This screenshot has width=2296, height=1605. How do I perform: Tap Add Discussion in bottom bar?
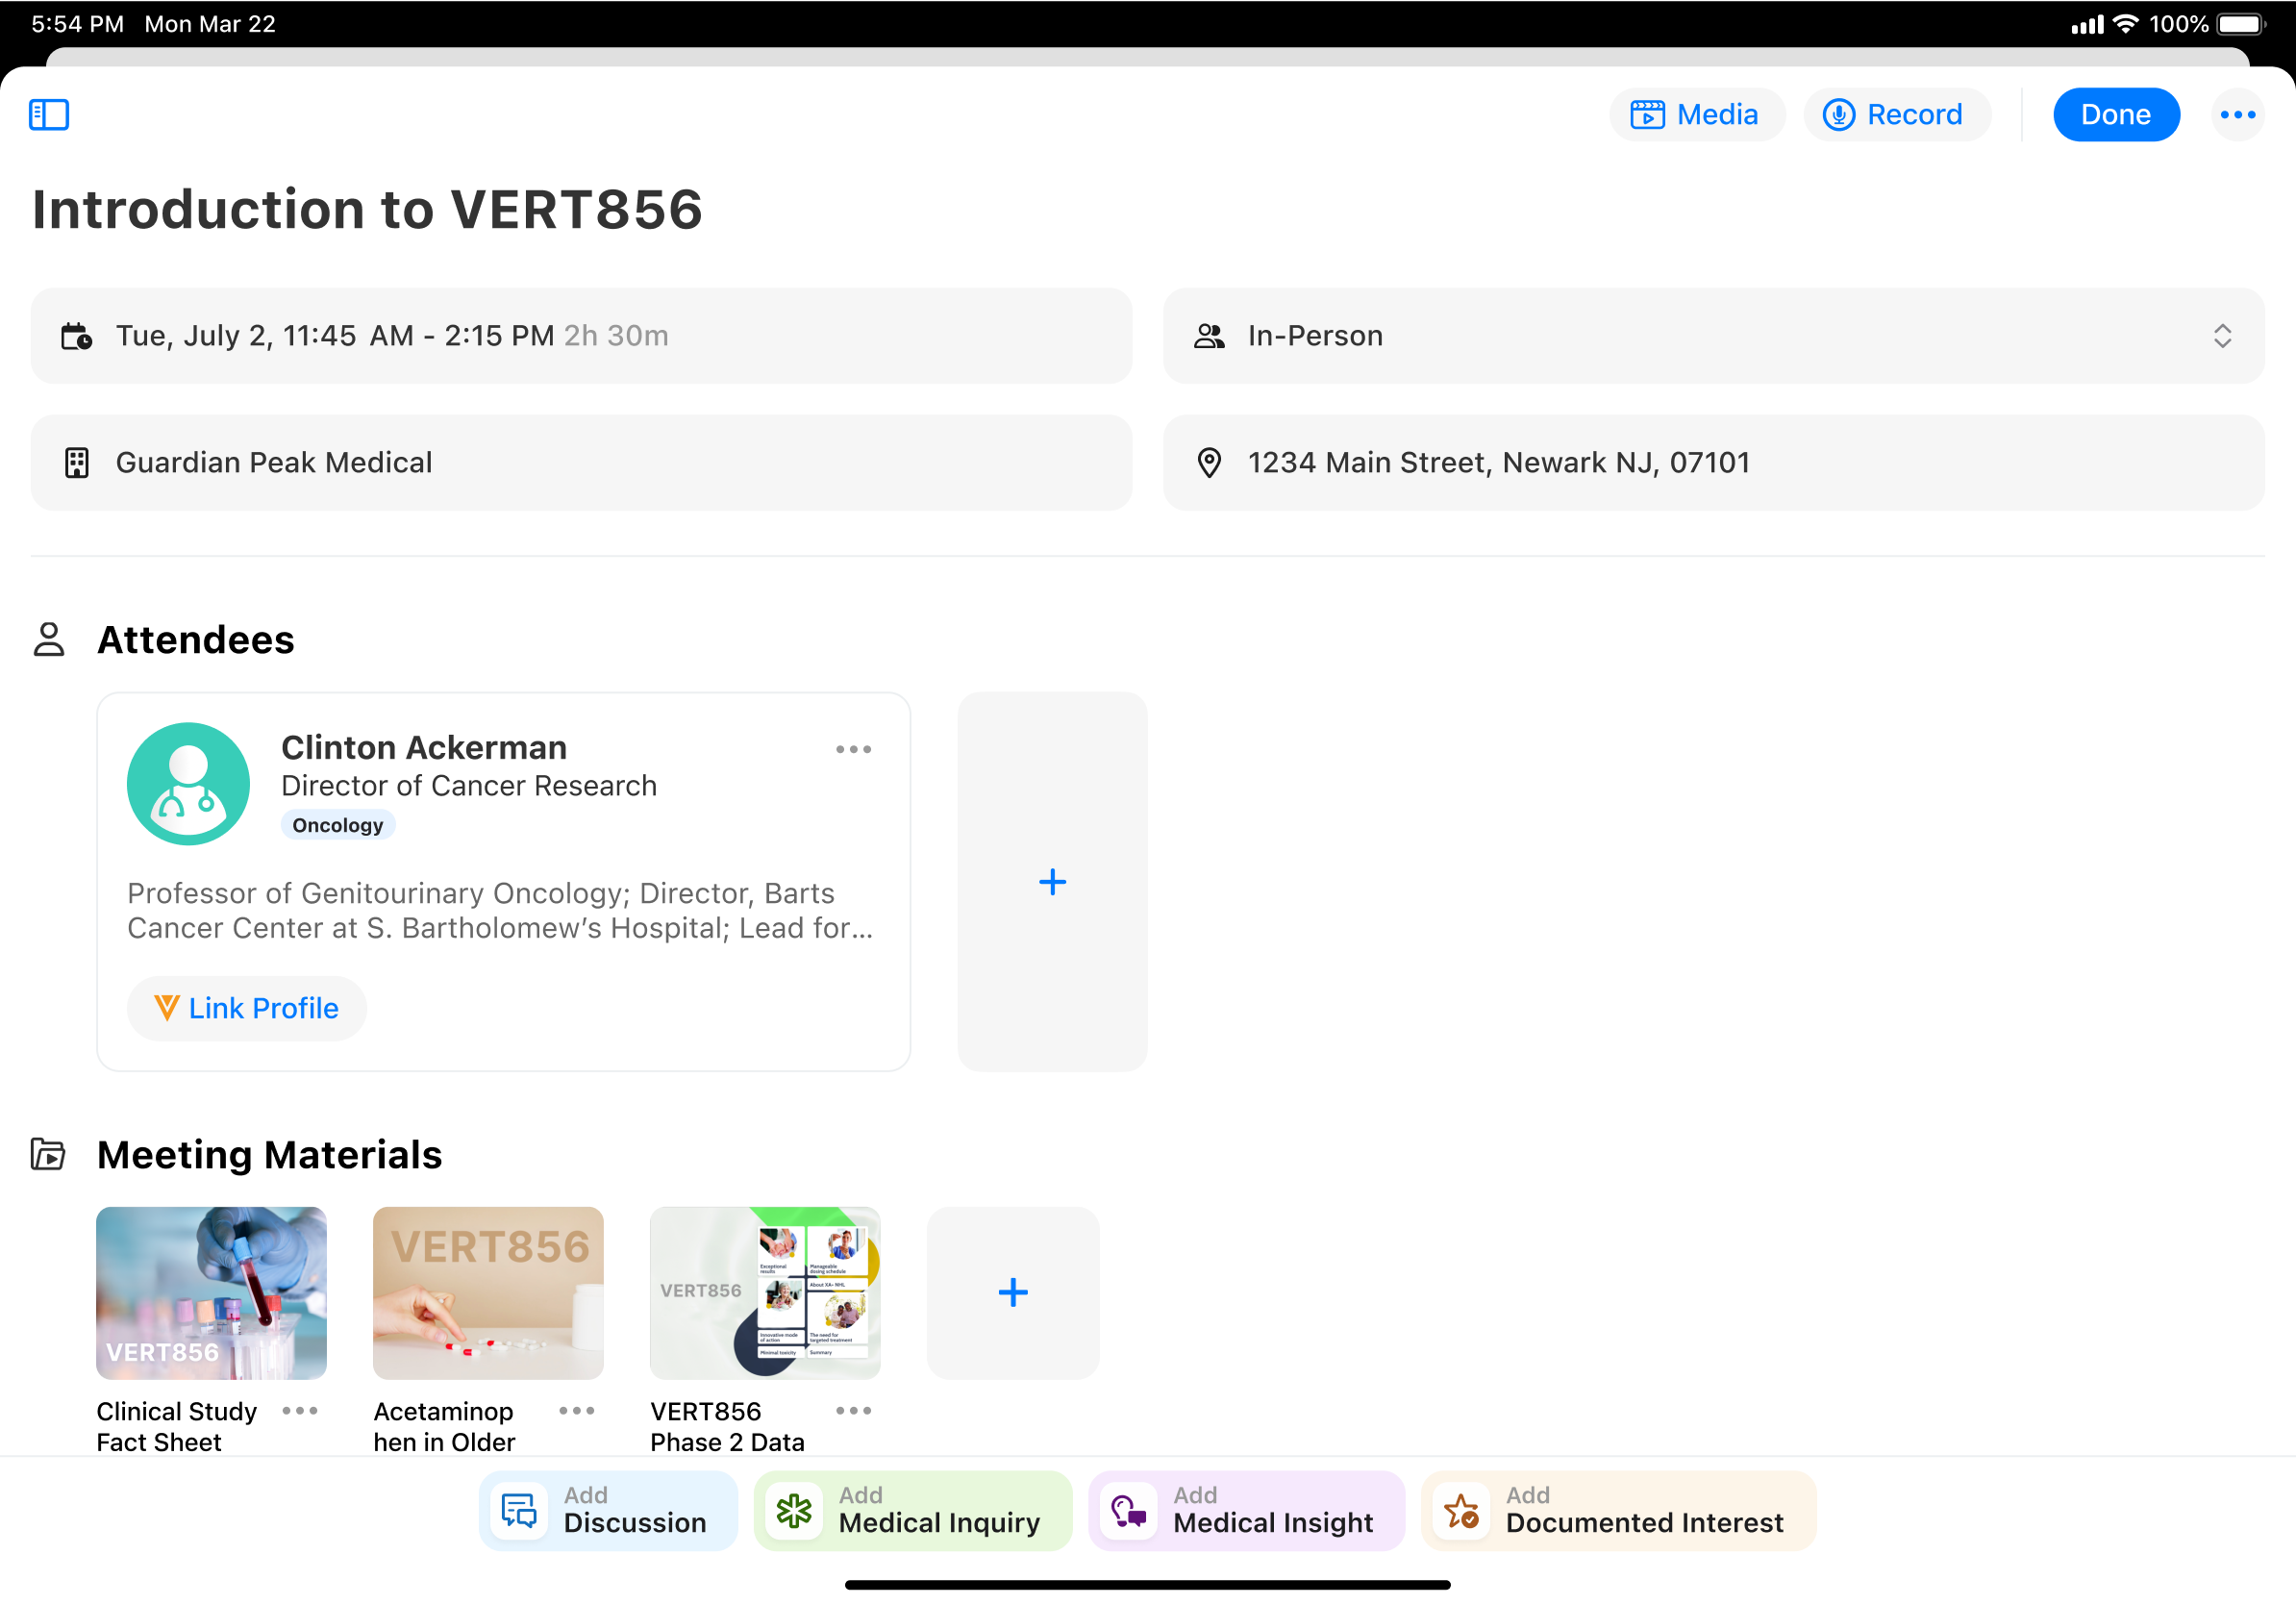[608, 1510]
